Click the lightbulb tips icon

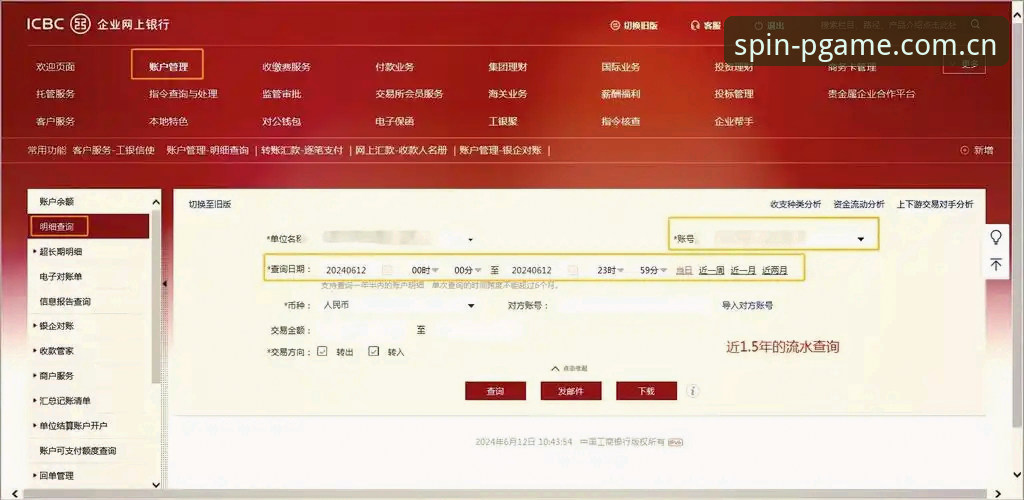pos(996,237)
